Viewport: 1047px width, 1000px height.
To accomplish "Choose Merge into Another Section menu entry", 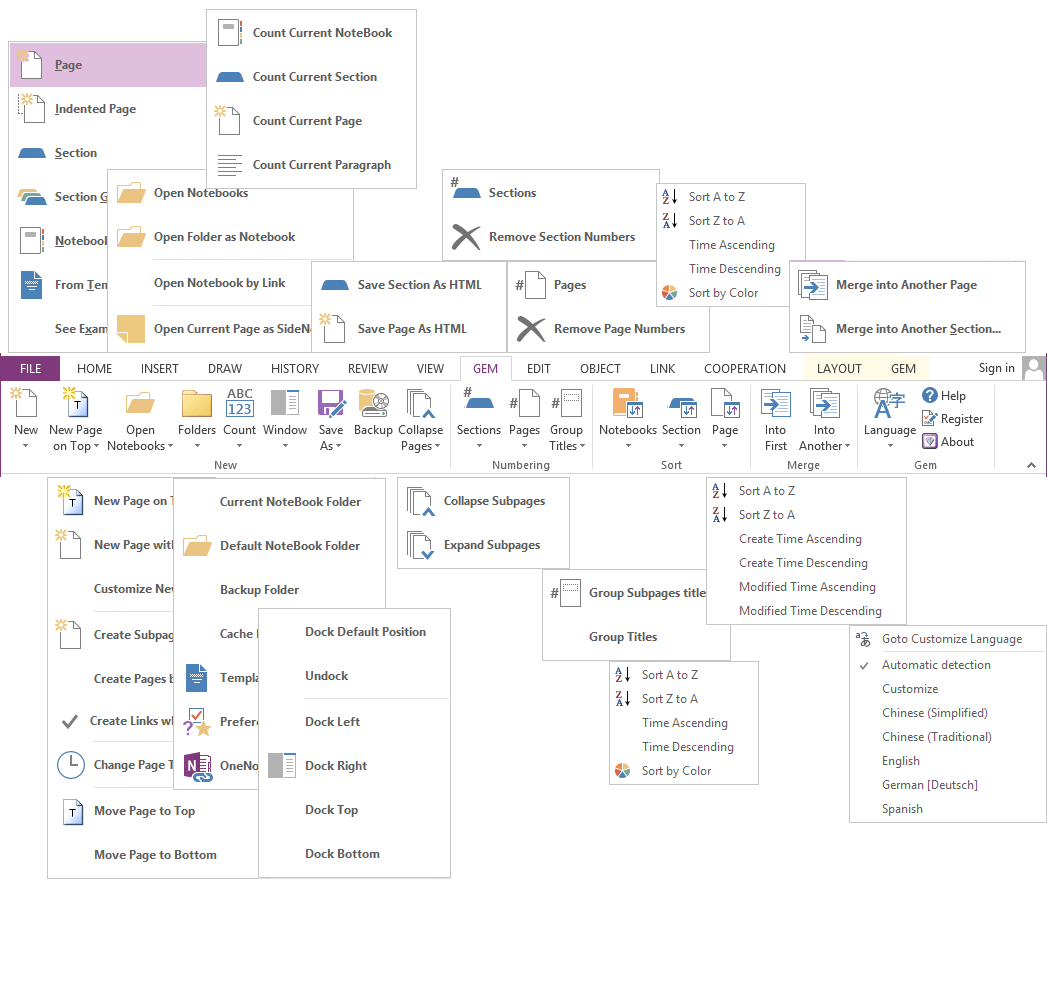I will (917, 329).
